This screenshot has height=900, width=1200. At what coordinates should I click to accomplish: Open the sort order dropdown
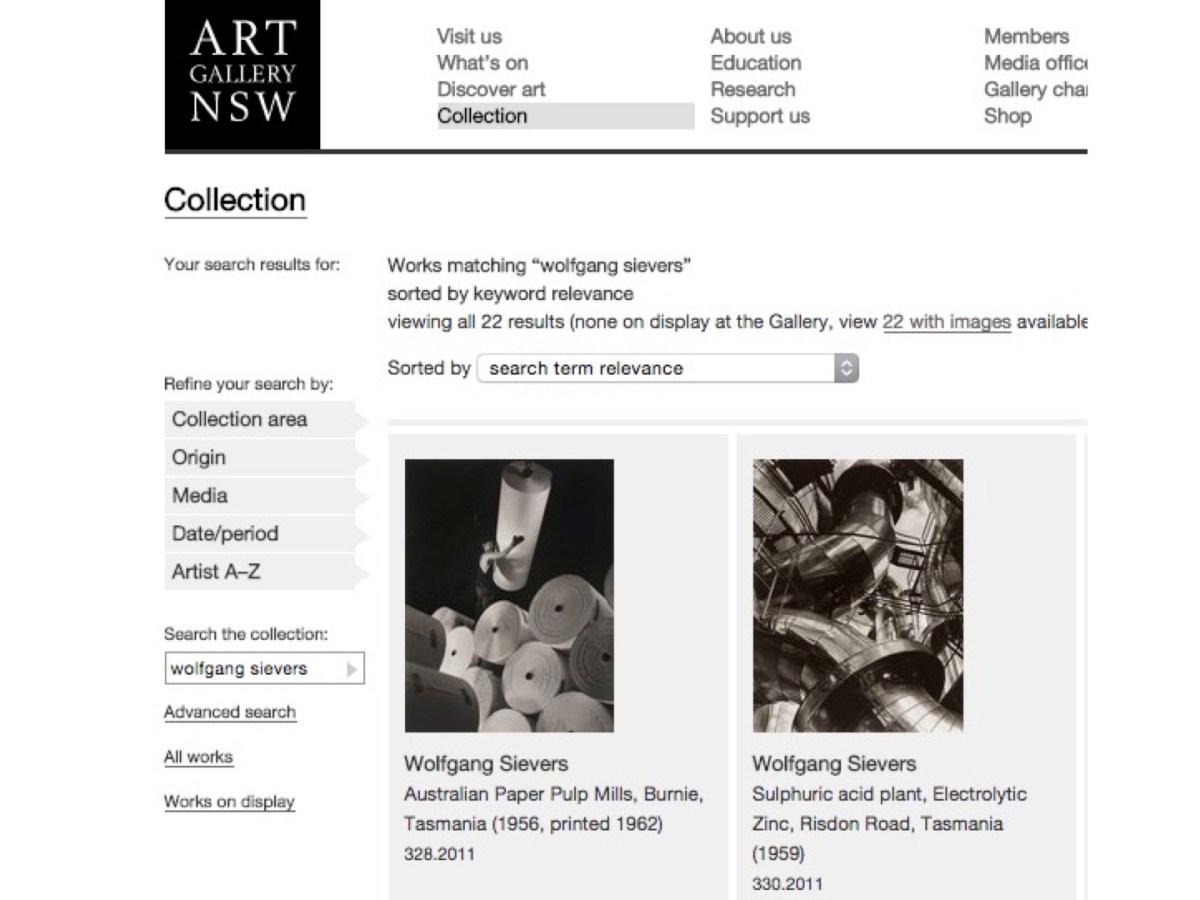[667, 368]
